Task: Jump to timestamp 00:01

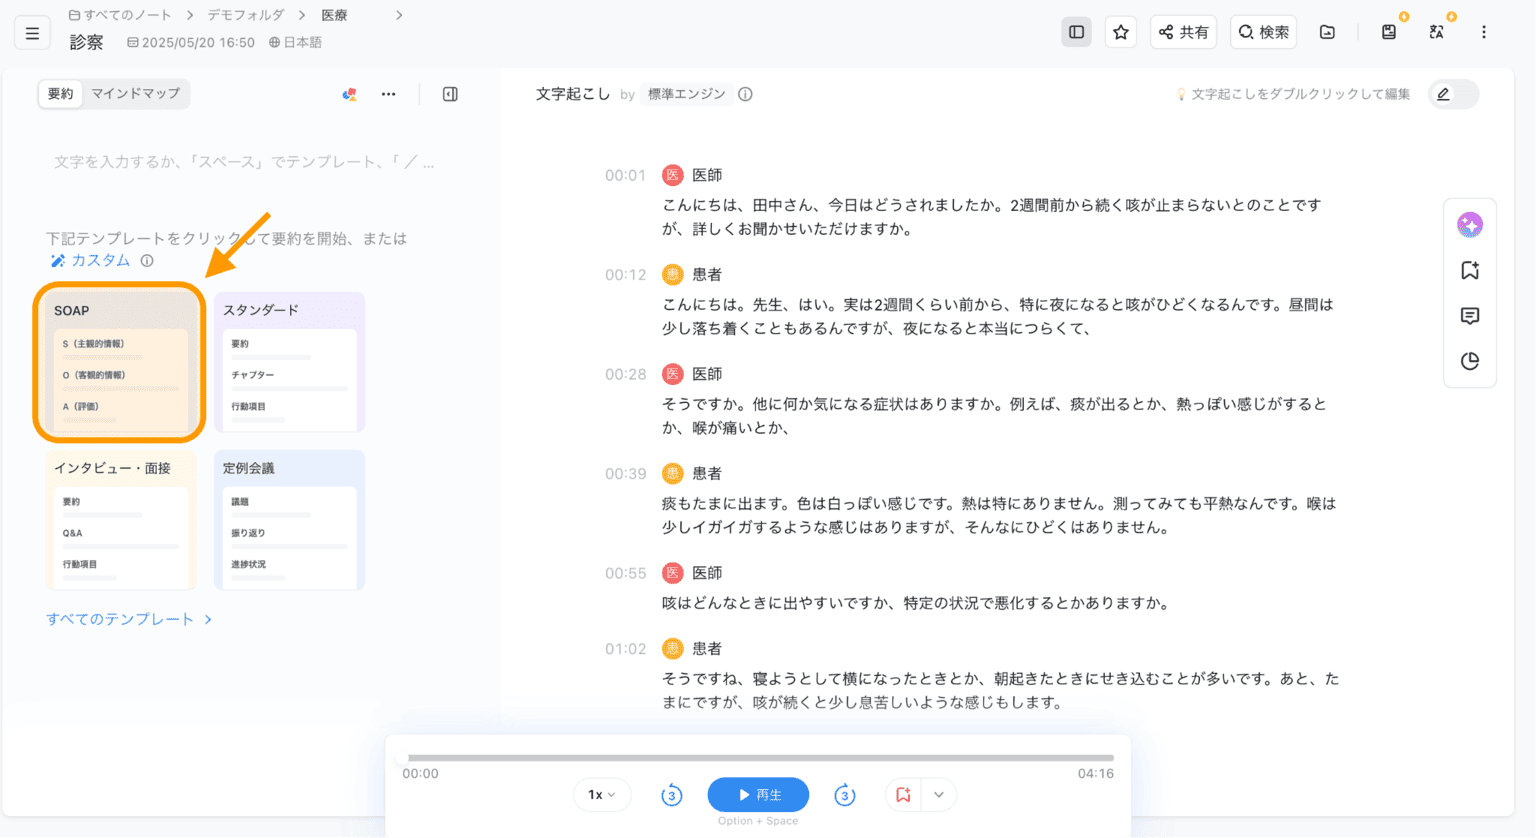Action: click(625, 175)
